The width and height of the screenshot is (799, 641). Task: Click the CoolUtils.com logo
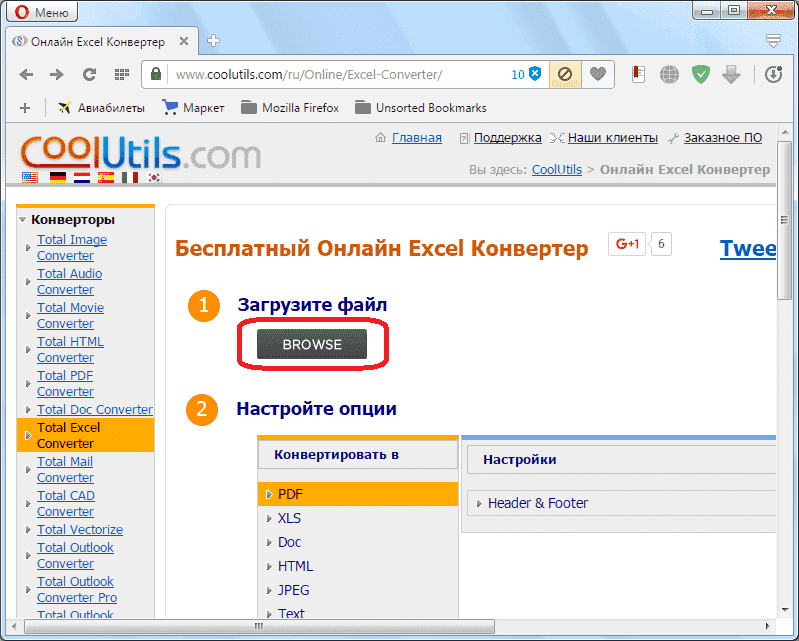point(141,152)
